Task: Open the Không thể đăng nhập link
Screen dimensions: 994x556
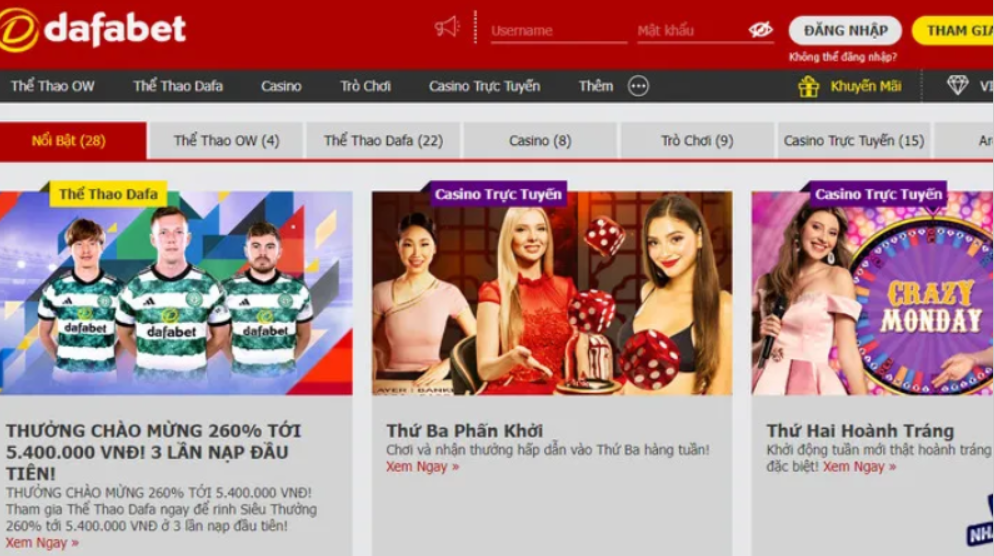Action: [x=842, y=57]
